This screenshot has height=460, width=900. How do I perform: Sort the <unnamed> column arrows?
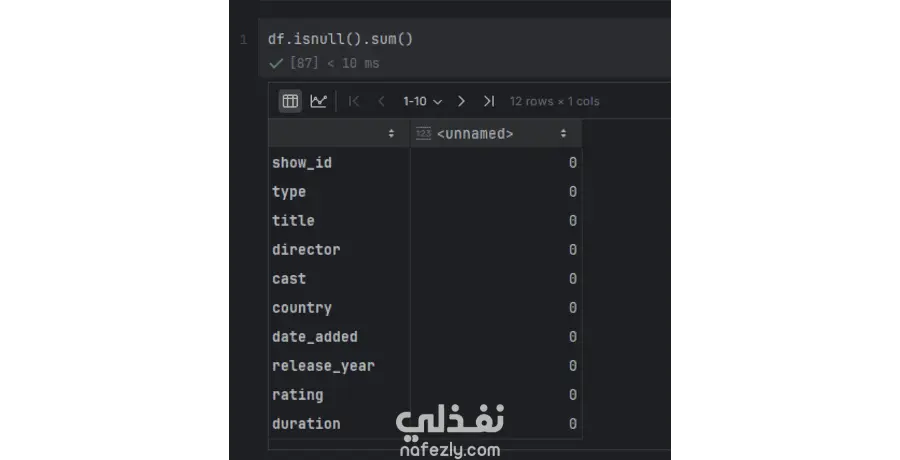pos(564,133)
